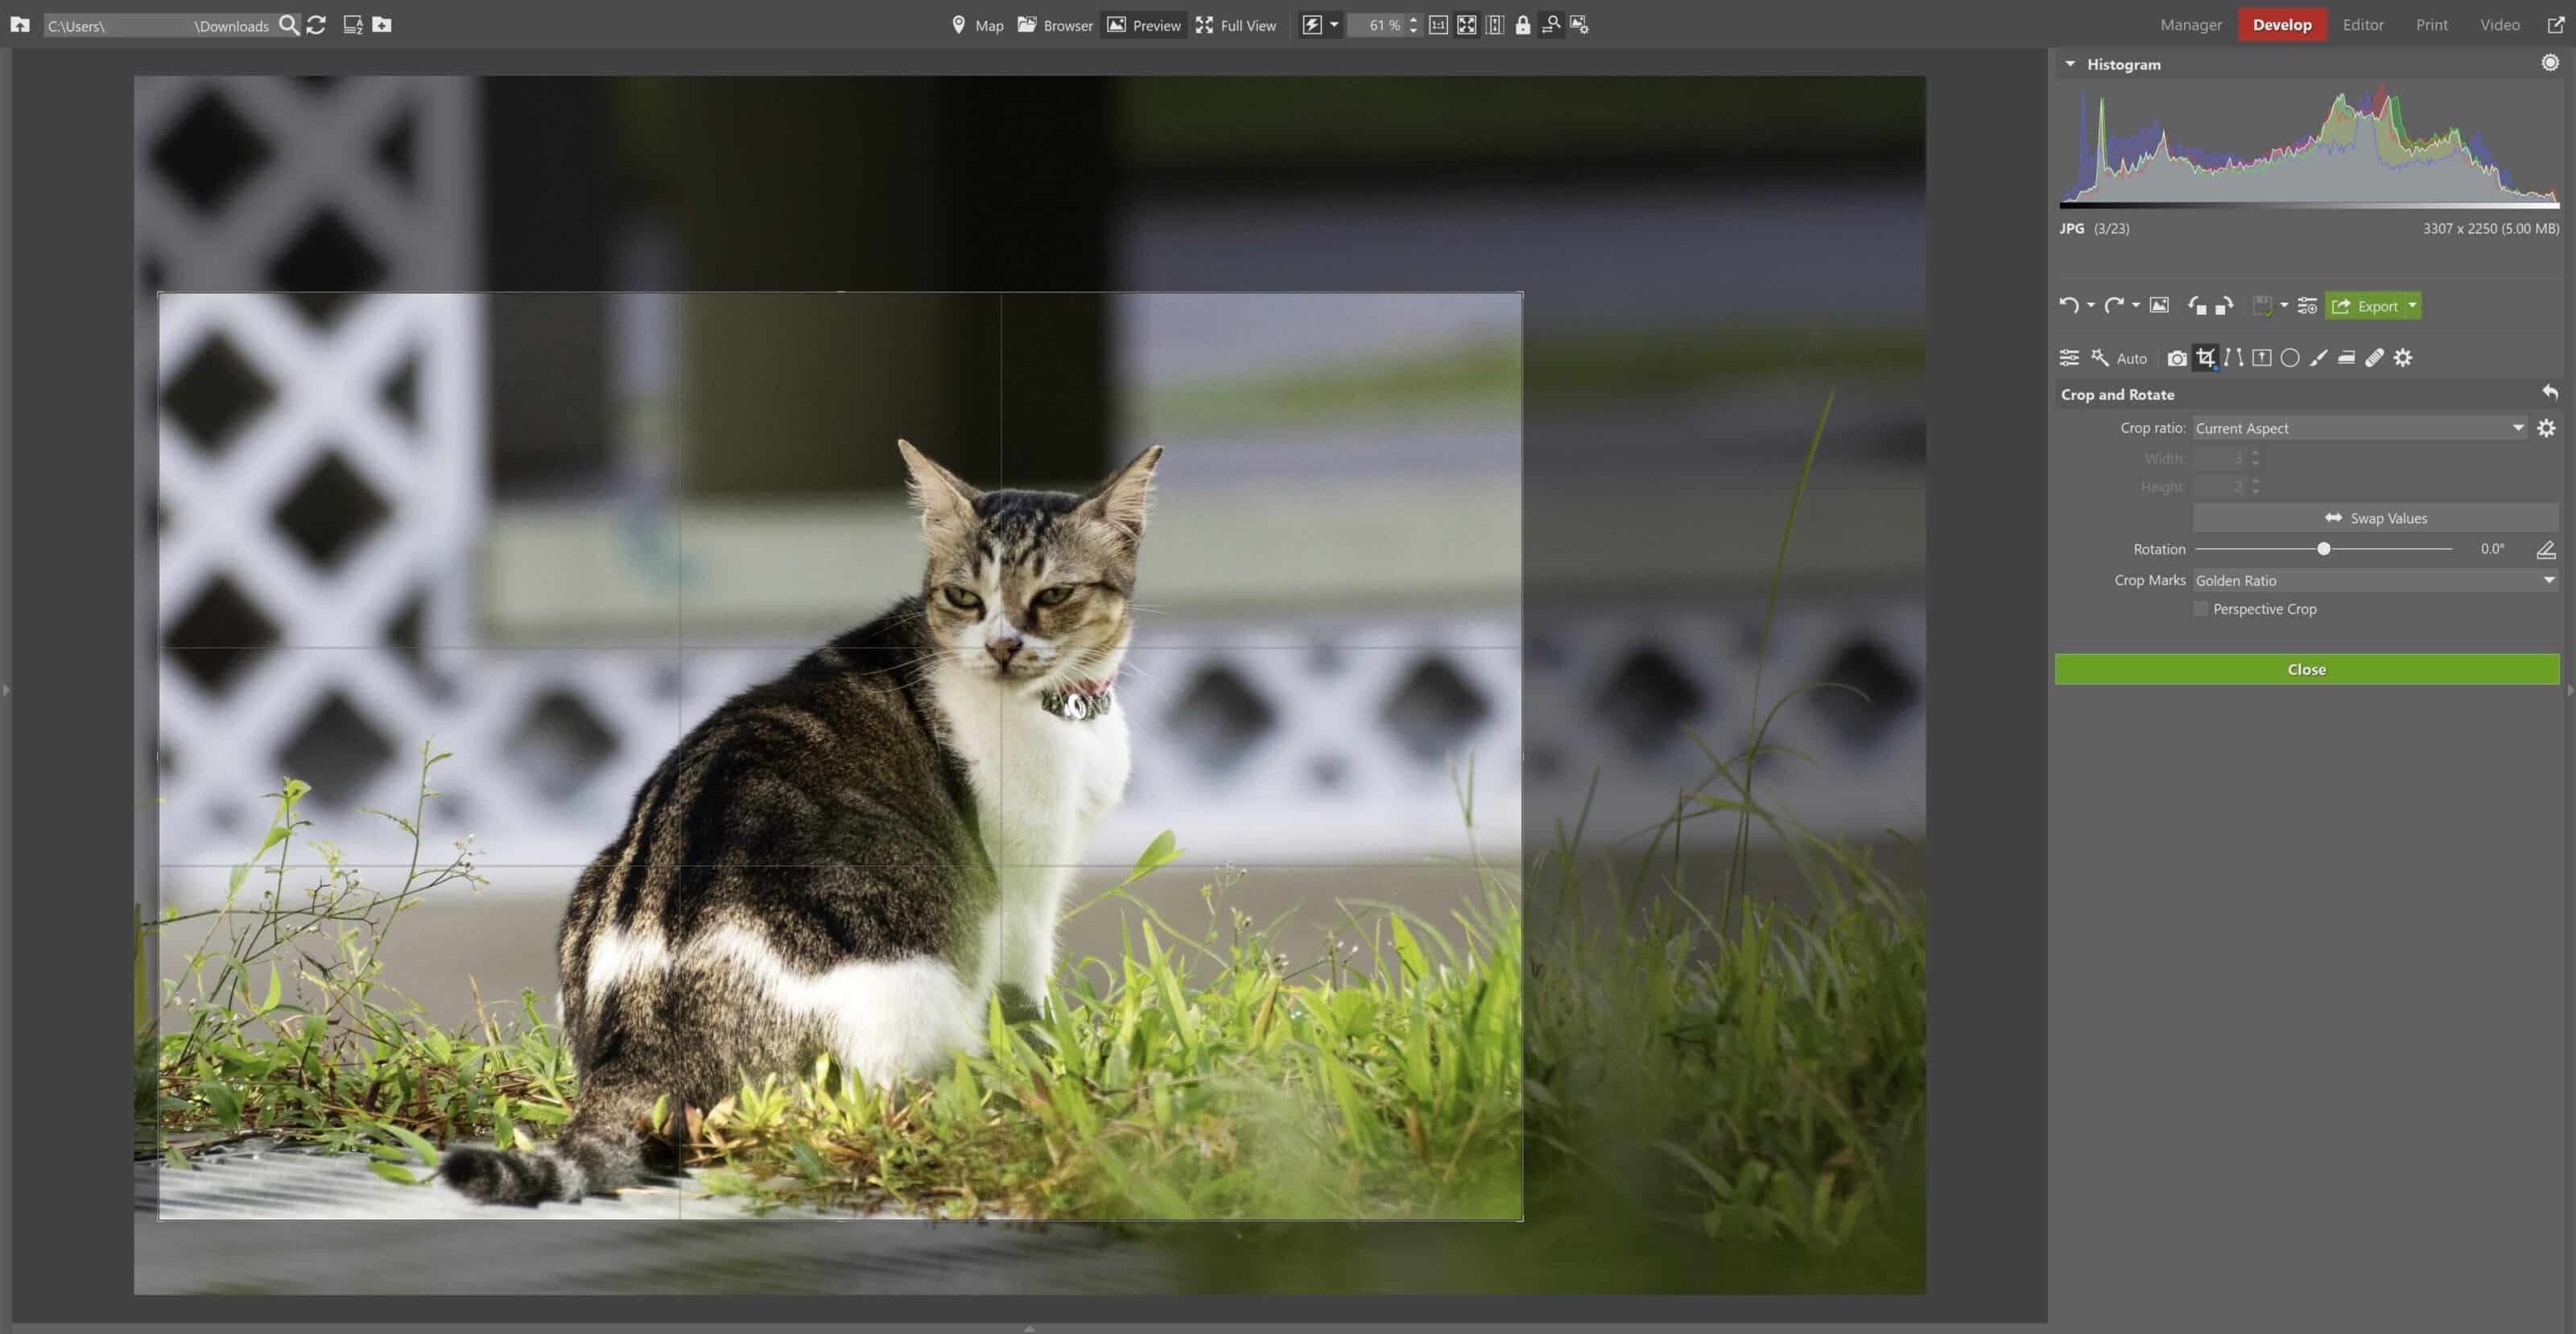Image resolution: width=2576 pixels, height=1334 pixels.
Task: Open Full View mode
Action: click(1236, 25)
